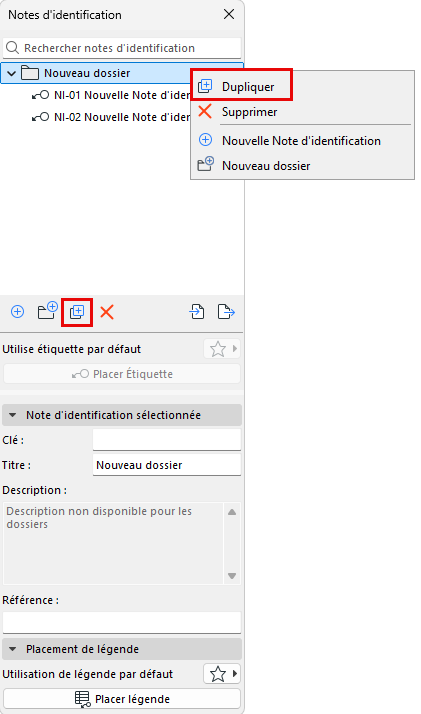This screenshot has width=421, height=714.
Task: Click the export keynotes icon
Action: point(226,312)
